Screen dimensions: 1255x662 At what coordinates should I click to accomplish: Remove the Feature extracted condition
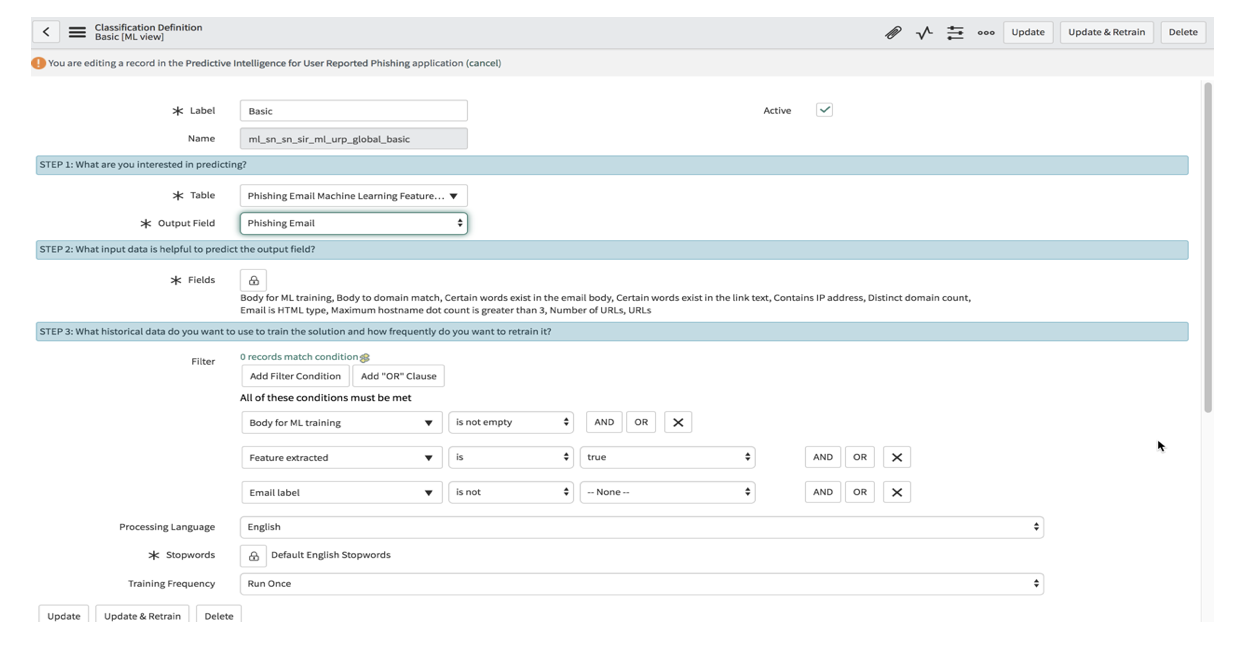coord(897,458)
